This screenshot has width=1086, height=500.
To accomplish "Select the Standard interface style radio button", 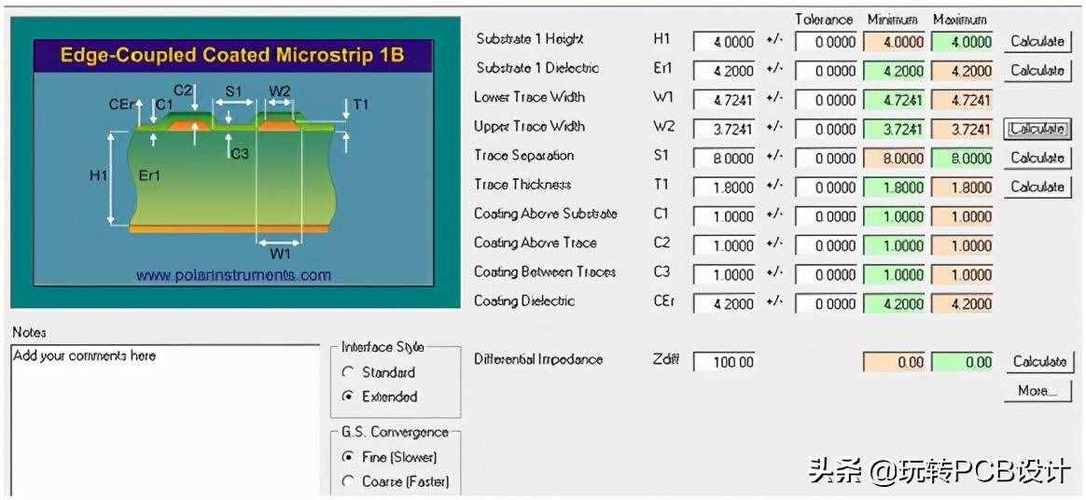I will pos(348,373).
